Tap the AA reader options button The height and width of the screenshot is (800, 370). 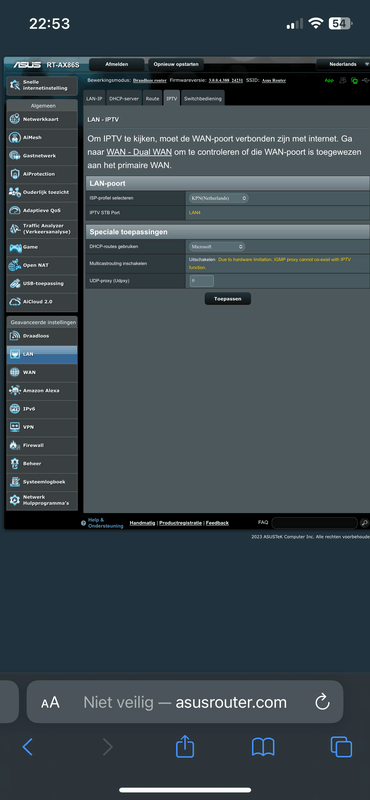pos(51,703)
